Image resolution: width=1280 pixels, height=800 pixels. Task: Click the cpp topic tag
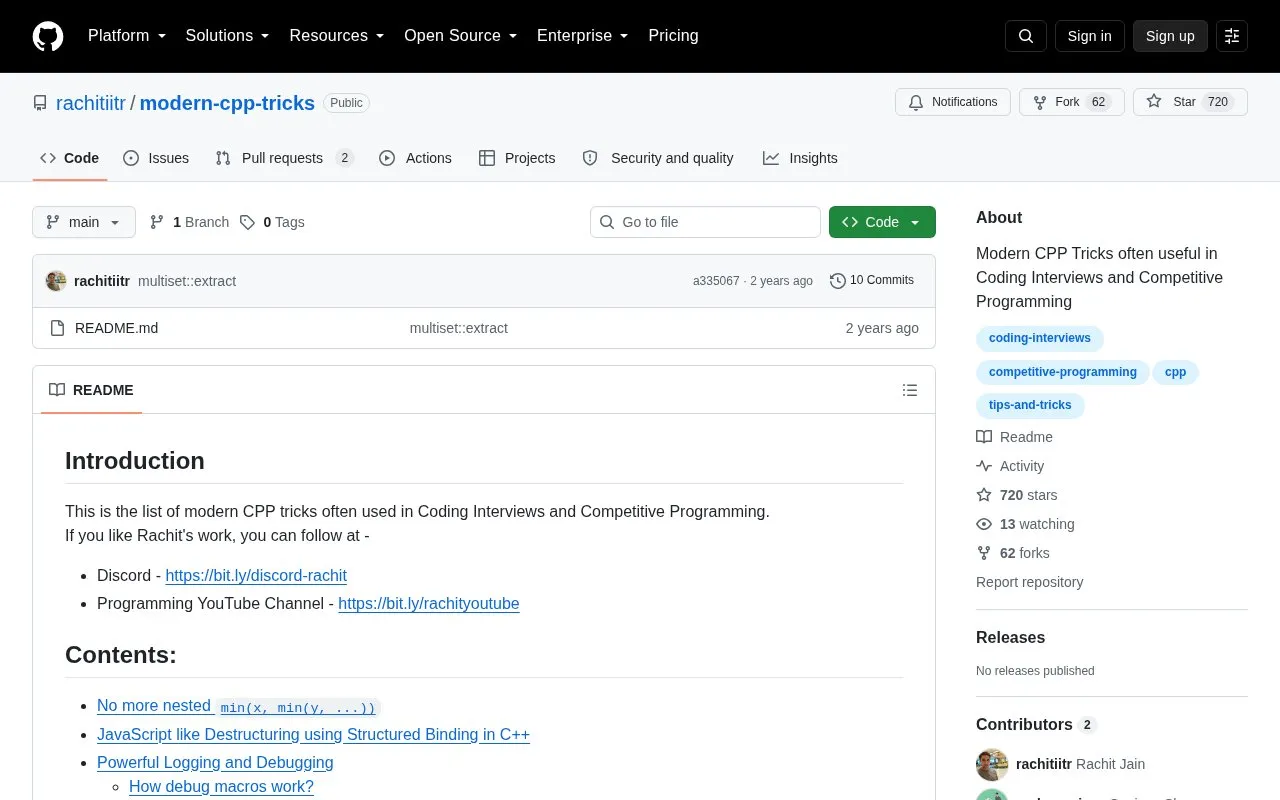coord(1176,372)
